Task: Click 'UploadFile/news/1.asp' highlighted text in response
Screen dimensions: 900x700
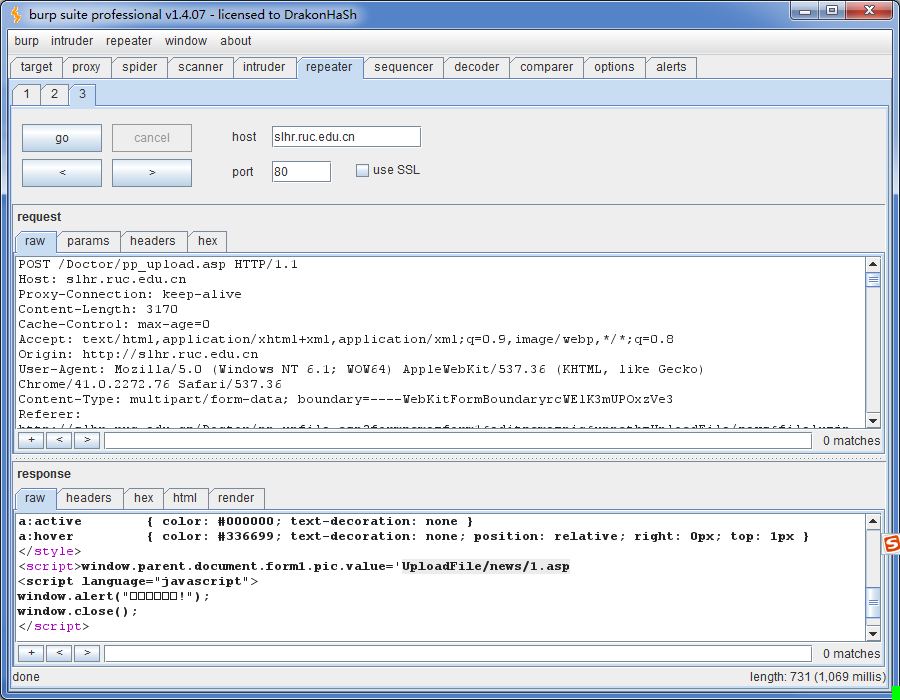Action: (486, 566)
